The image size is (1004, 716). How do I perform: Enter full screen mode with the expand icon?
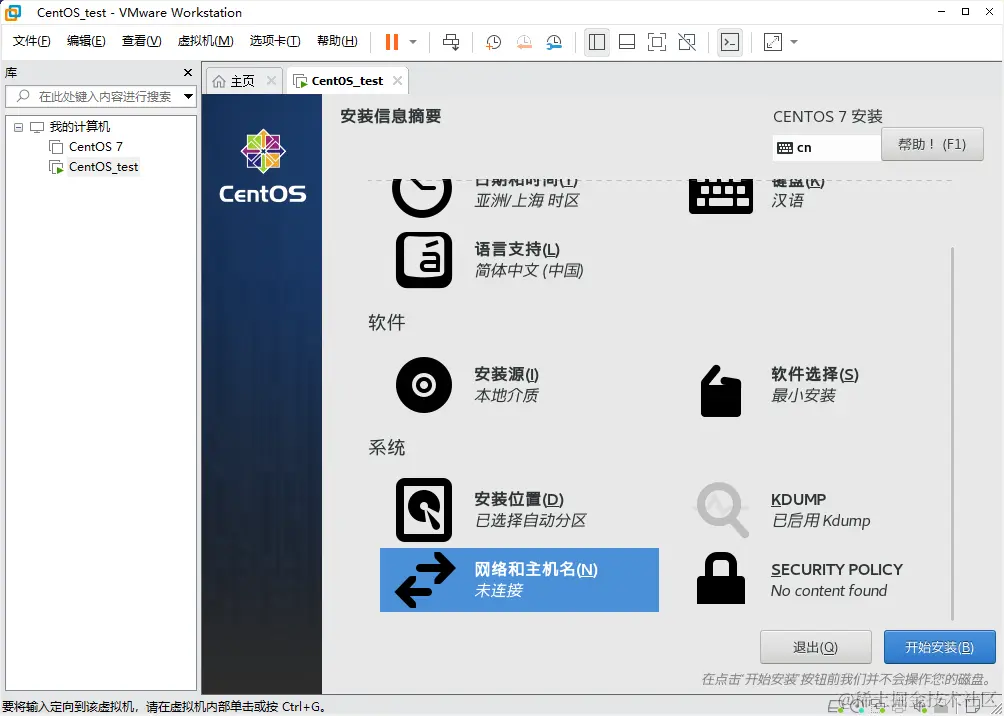pyautogui.click(x=771, y=42)
